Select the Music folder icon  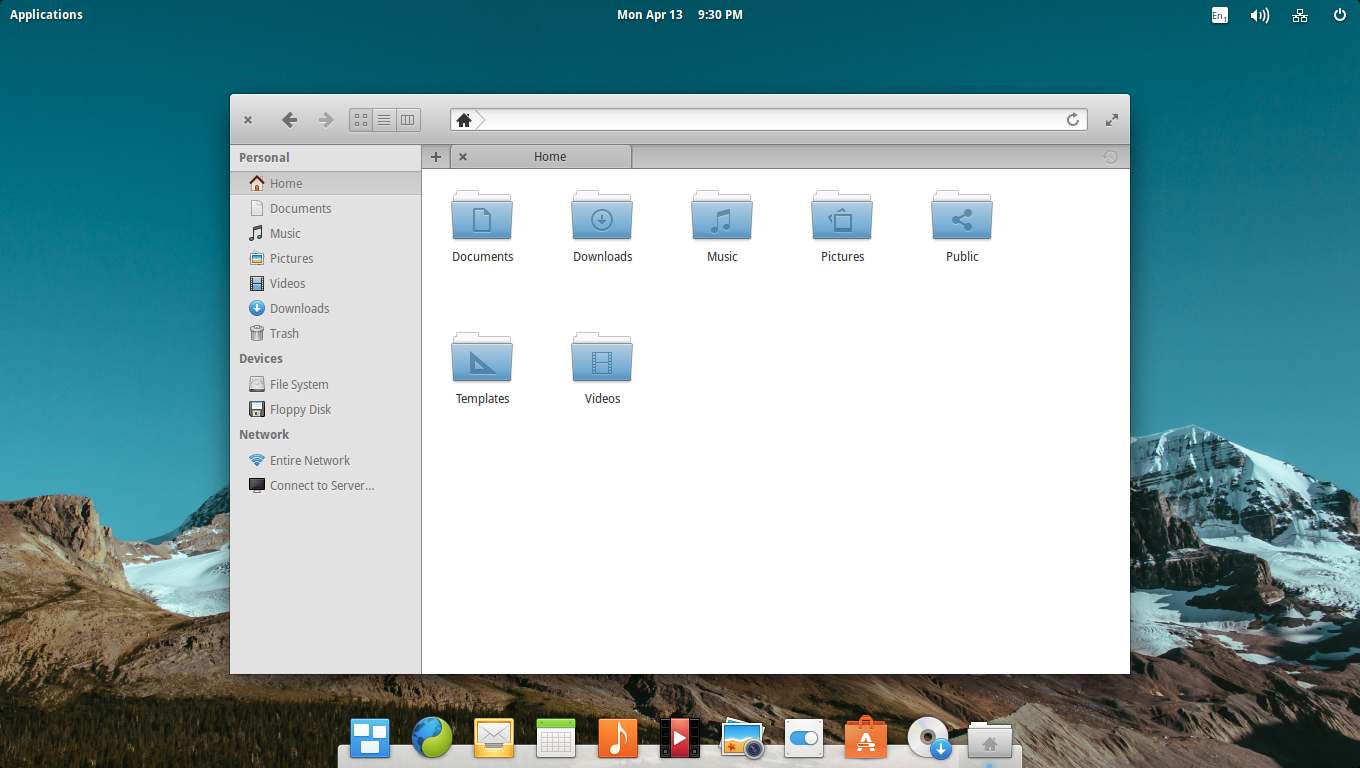[722, 215]
